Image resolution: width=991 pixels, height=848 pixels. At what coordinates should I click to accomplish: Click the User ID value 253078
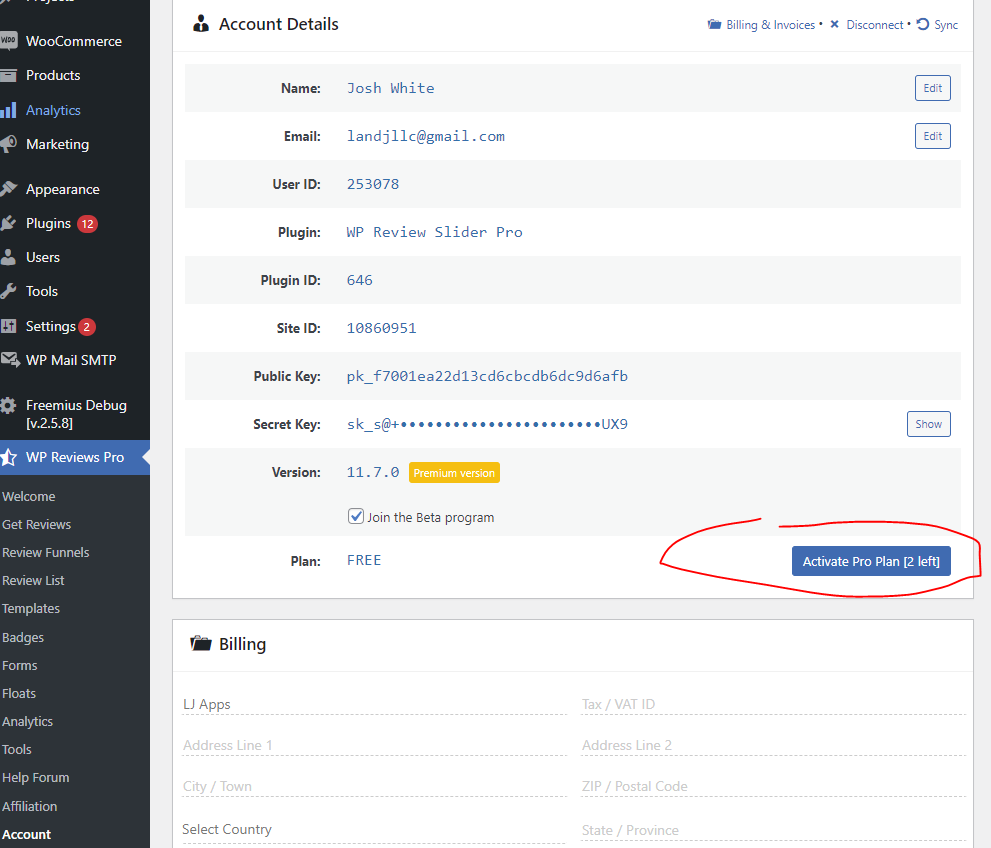click(373, 184)
